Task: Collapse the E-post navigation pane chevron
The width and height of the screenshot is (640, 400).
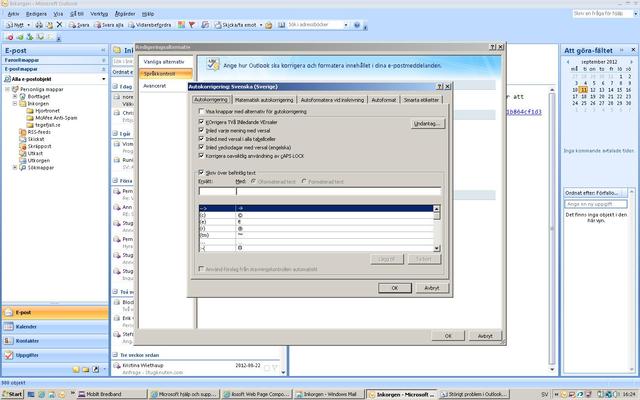Action: coord(103,50)
